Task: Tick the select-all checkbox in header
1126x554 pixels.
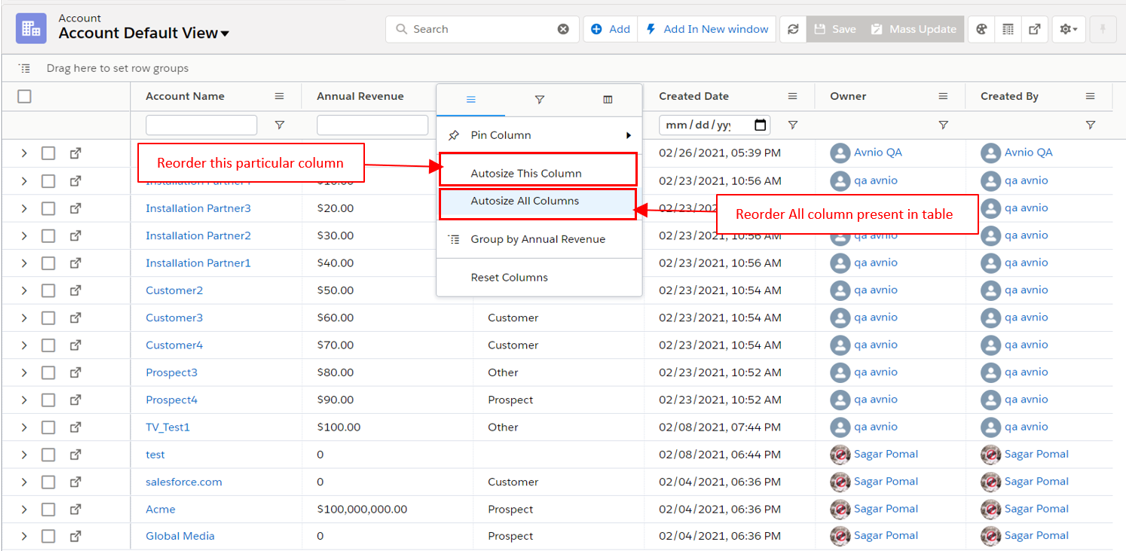Action: [25, 97]
